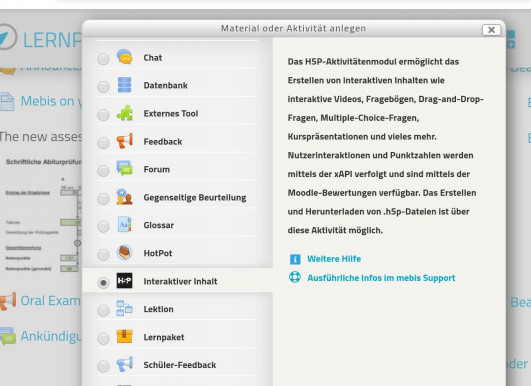Click the Glossar label text
This screenshot has width=531, height=386.
pyautogui.click(x=158, y=225)
